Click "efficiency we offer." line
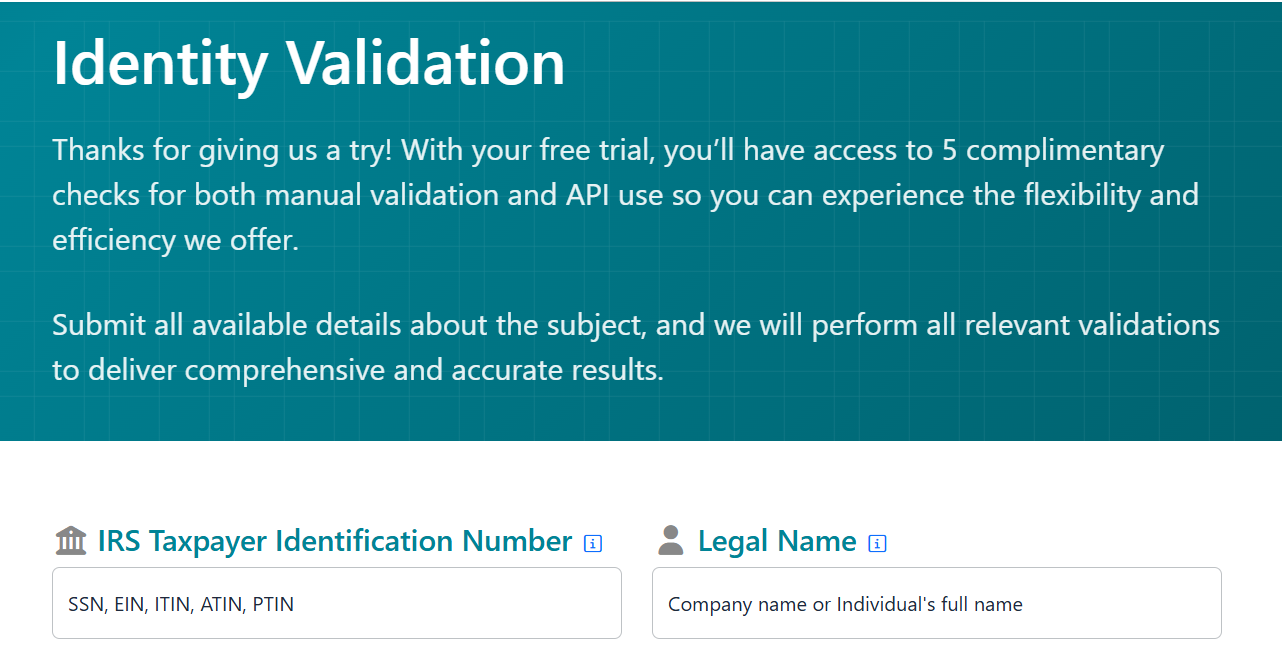Image resolution: width=1282 pixels, height=660 pixels. click(x=175, y=239)
